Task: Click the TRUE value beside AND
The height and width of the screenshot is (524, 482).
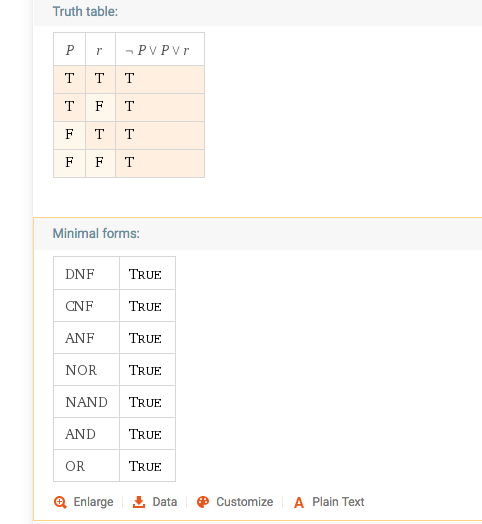Action: [x=145, y=434]
